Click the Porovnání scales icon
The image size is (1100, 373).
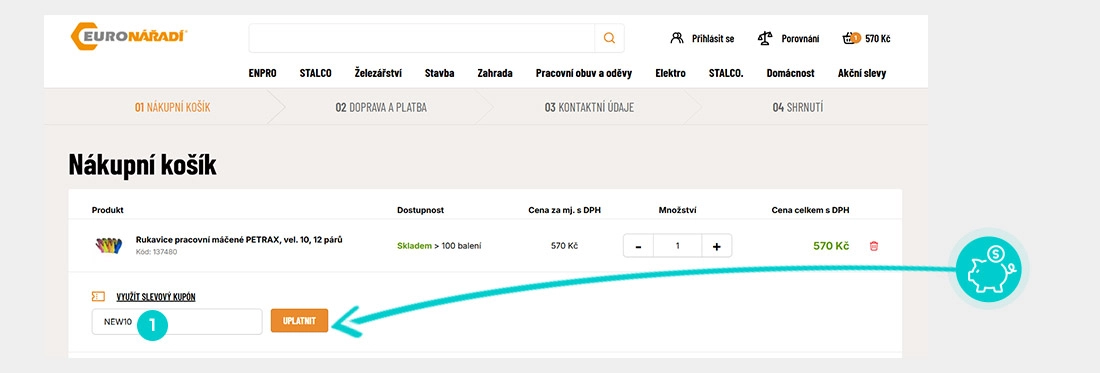point(765,38)
